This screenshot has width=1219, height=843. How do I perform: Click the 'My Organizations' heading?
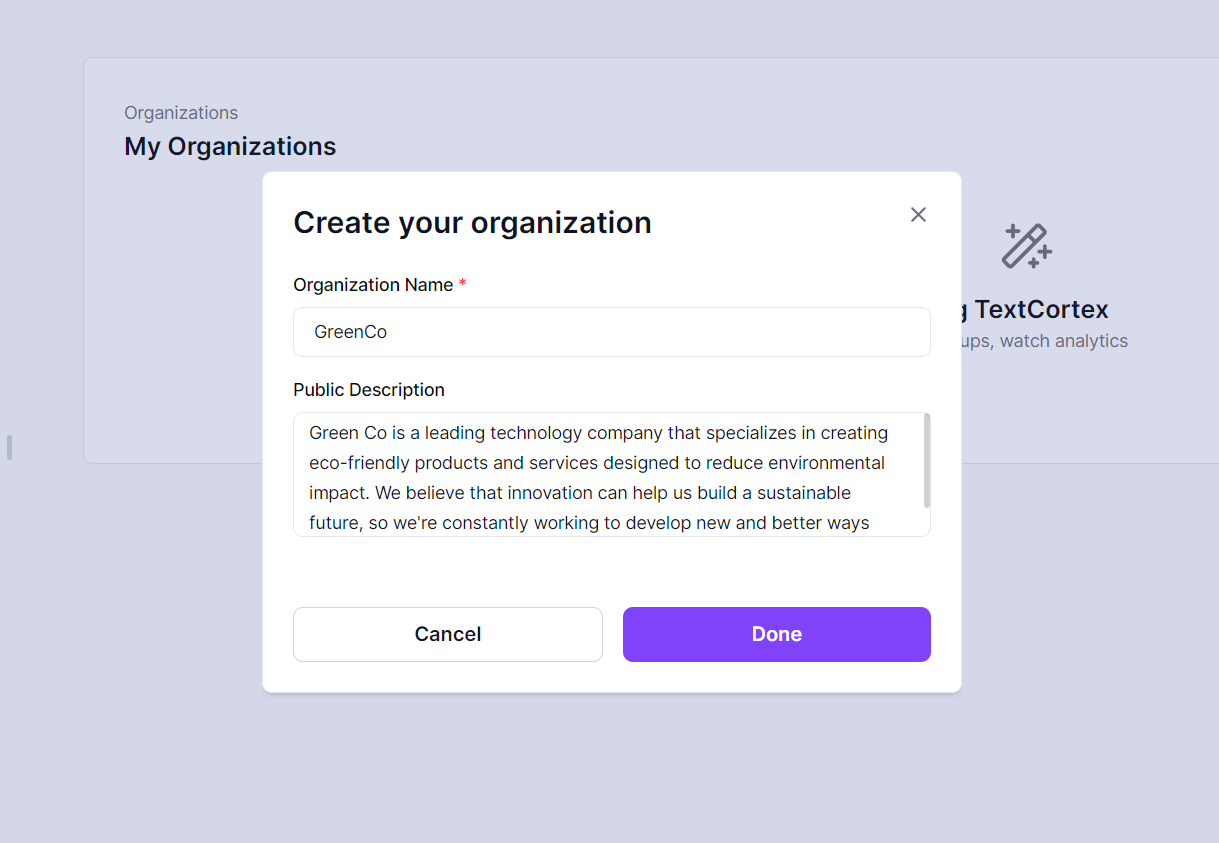[230, 146]
